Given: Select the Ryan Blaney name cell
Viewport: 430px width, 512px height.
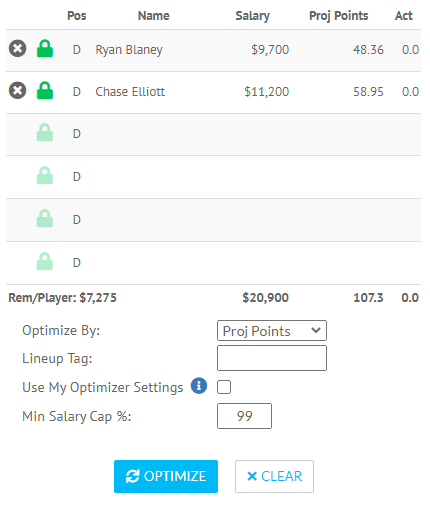Looking at the screenshot, I should pos(129,50).
